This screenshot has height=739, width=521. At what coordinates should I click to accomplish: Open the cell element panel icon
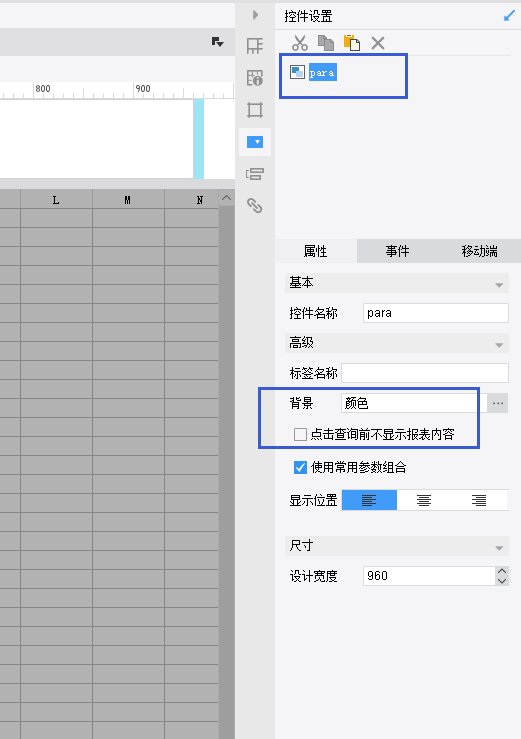[255, 46]
